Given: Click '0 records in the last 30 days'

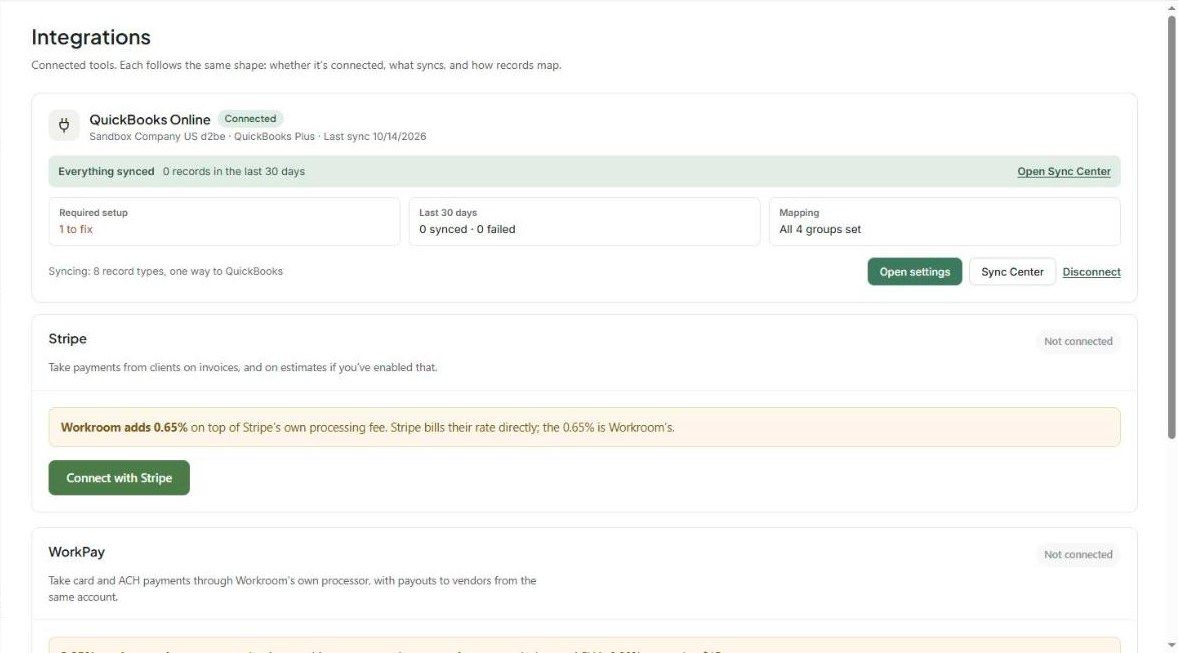Looking at the screenshot, I should pyautogui.click(x=234, y=171).
